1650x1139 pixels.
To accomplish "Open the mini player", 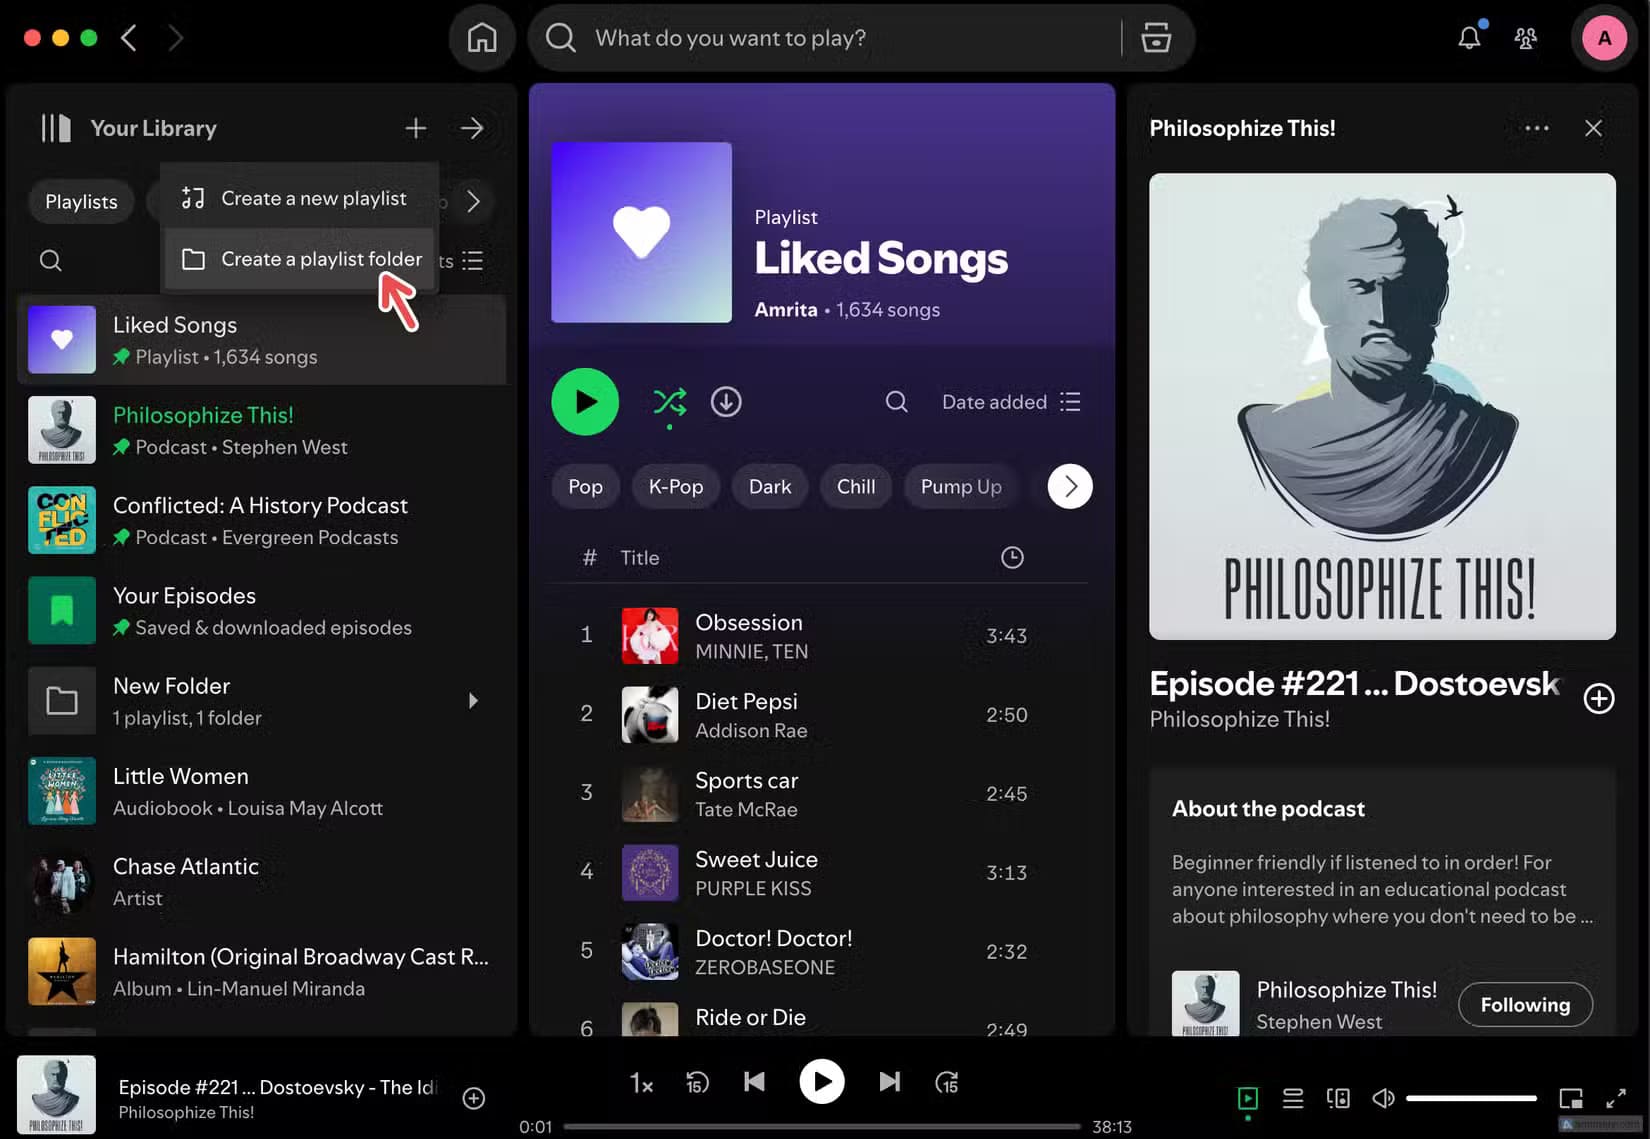I will [1571, 1098].
